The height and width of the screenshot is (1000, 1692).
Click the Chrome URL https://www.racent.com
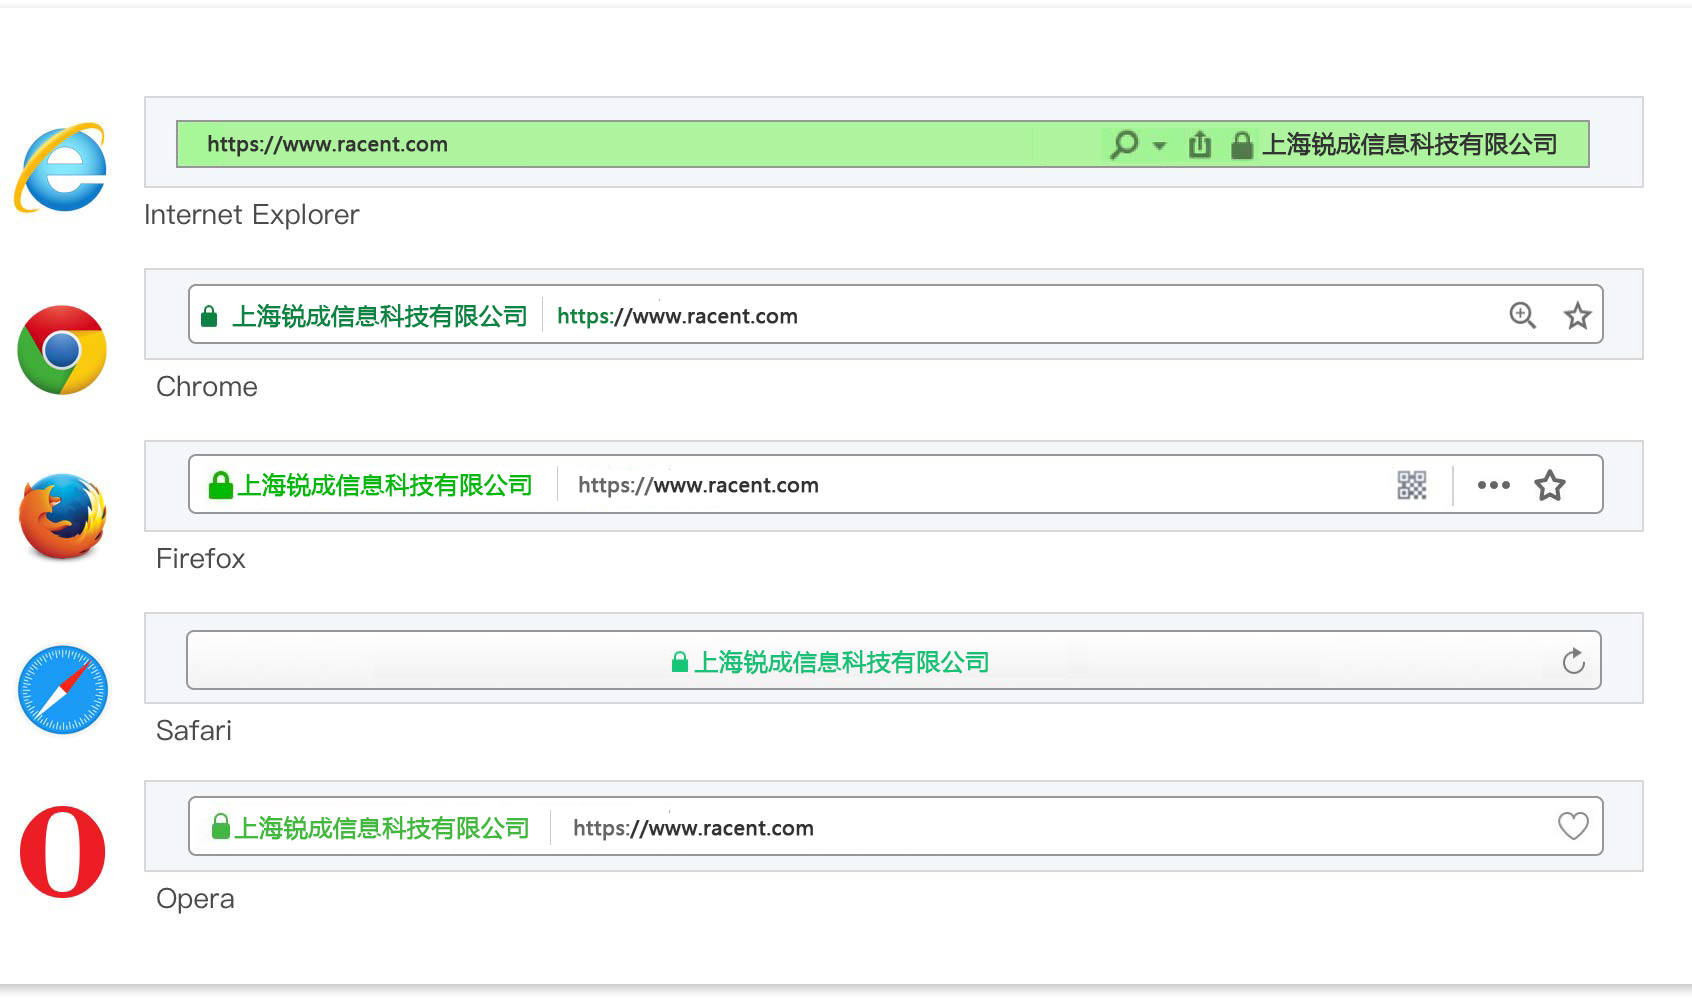tap(677, 317)
